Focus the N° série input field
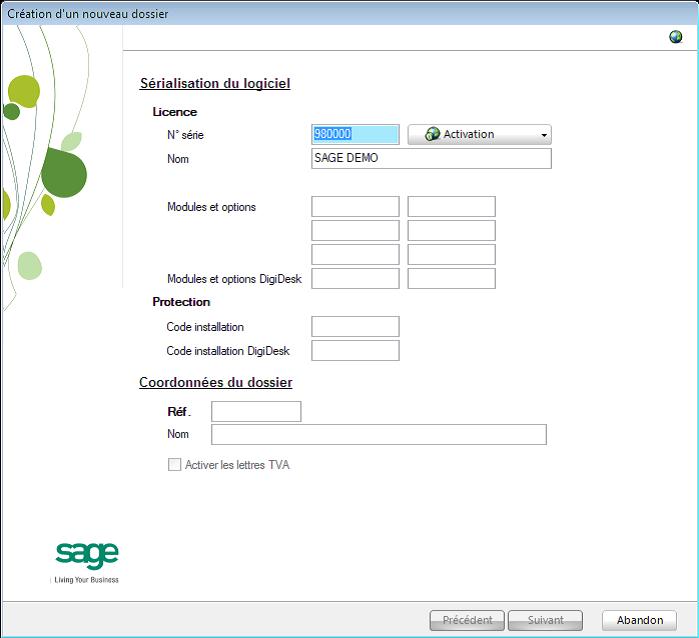699x638 pixels. pyautogui.click(x=355, y=135)
